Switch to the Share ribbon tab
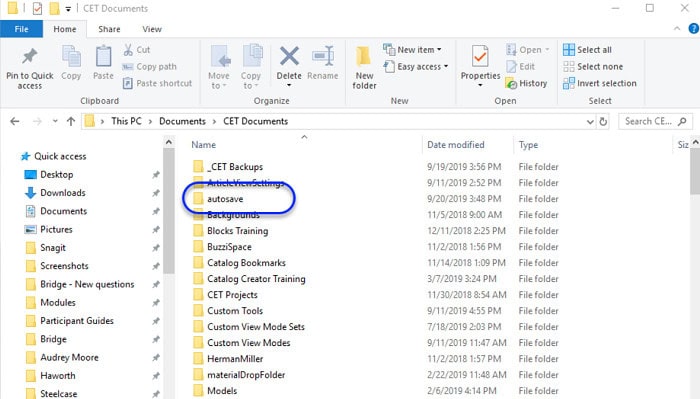The width and height of the screenshot is (700, 399). (109, 29)
